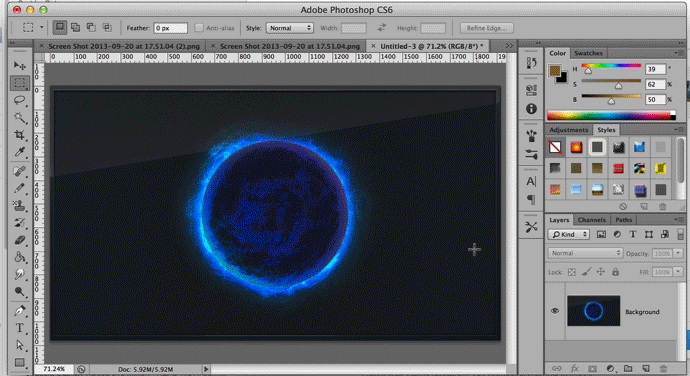This screenshot has width=690, height=376.
Task: Select the Eraser tool
Action: point(19,240)
